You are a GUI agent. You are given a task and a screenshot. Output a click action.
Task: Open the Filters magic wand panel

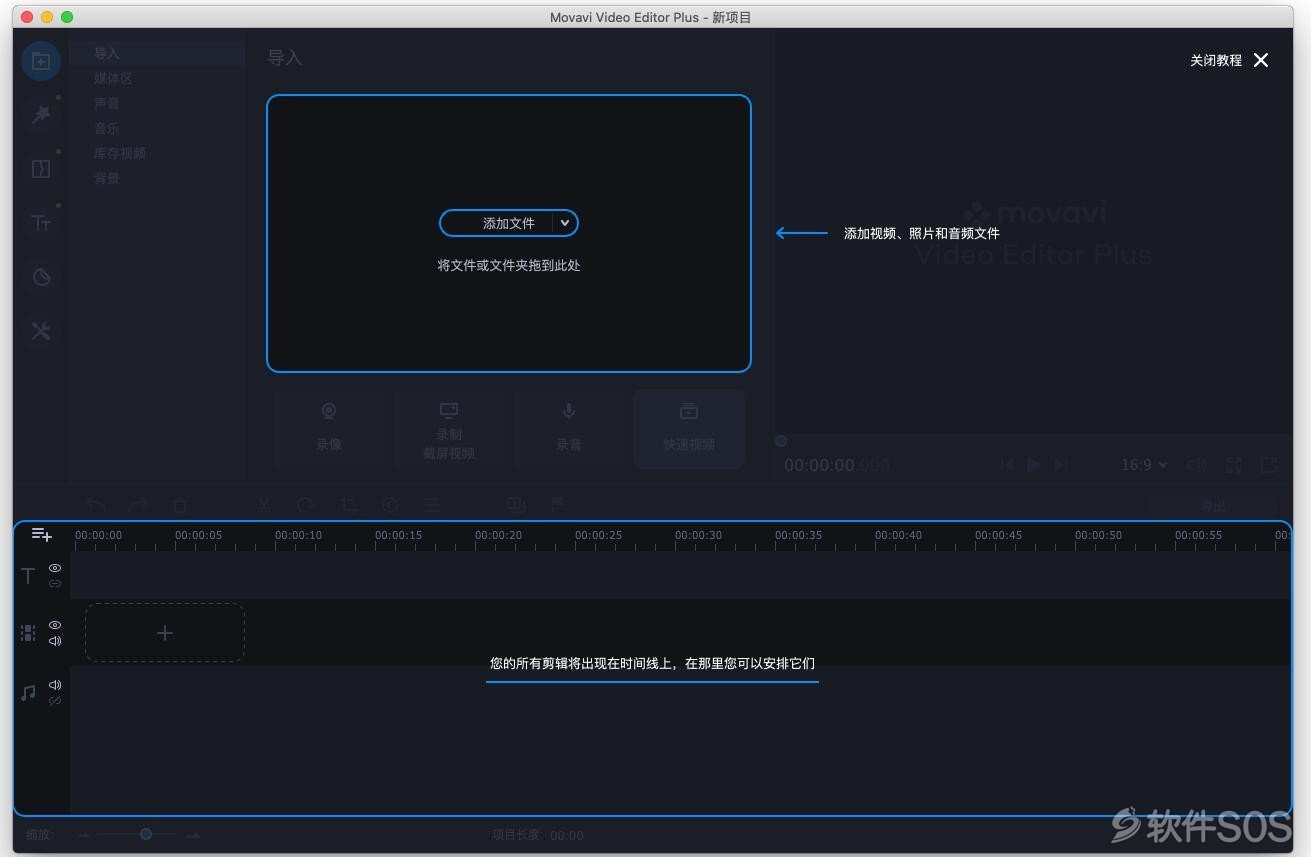(41, 115)
